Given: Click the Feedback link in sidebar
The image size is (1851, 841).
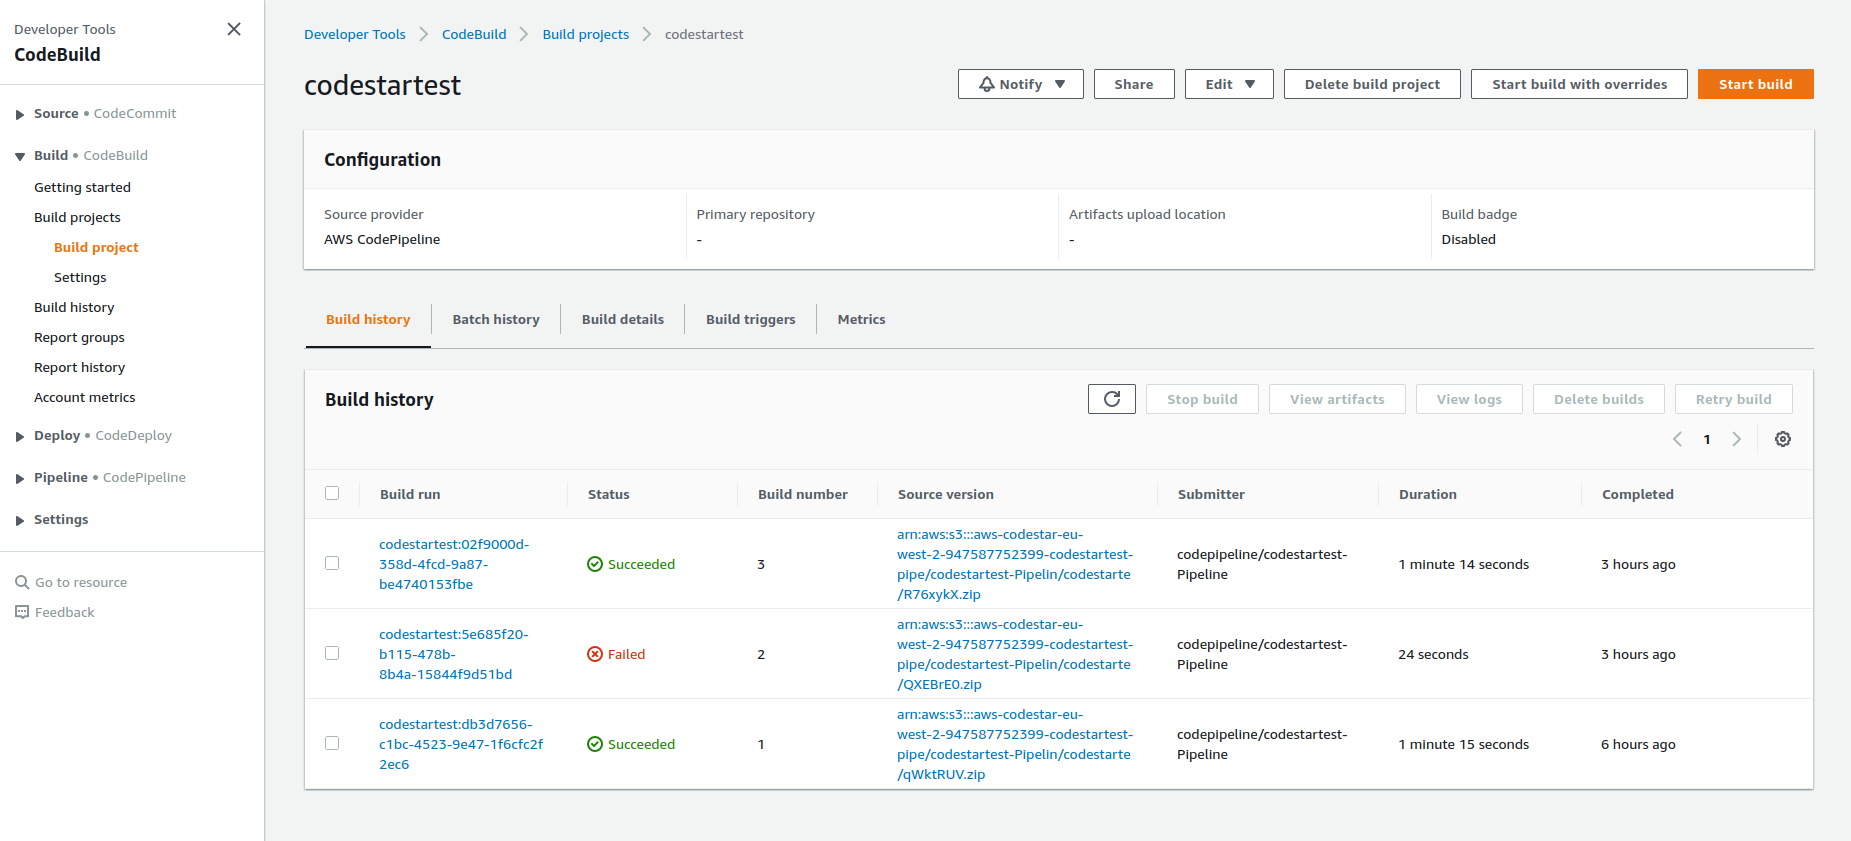Looking at the screenshot, I should click(64, 612).
